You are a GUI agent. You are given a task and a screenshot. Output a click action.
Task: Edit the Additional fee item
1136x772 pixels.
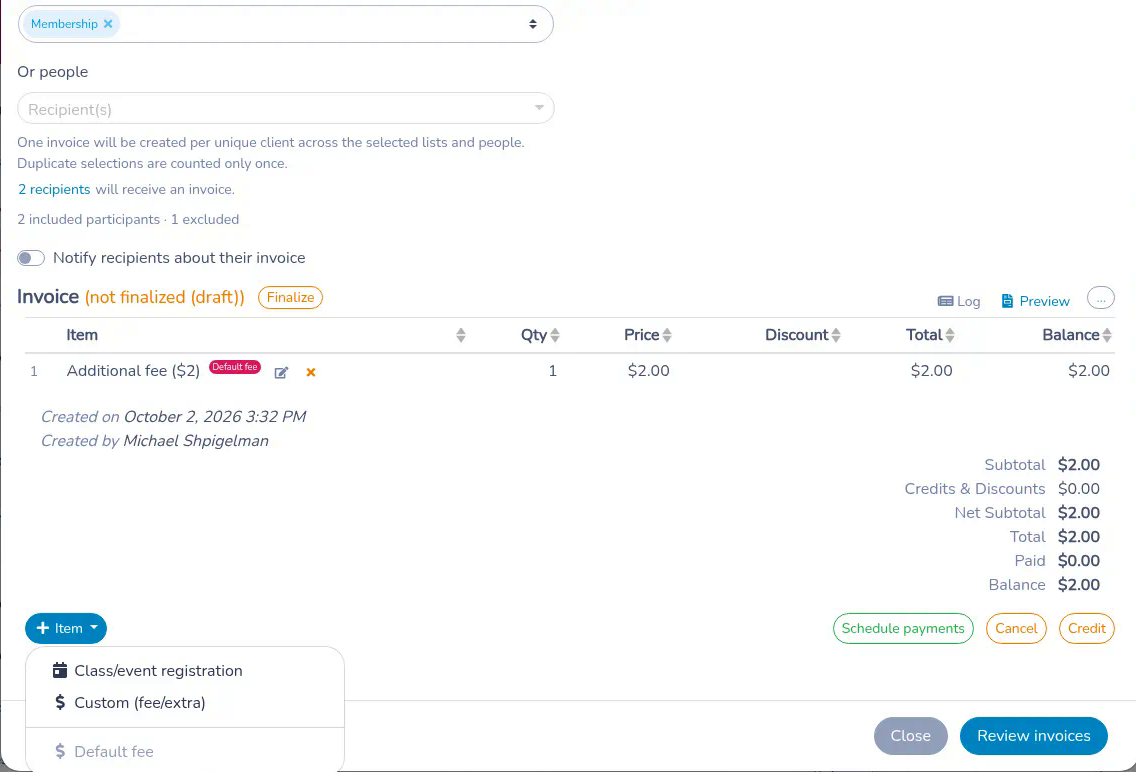281,372
